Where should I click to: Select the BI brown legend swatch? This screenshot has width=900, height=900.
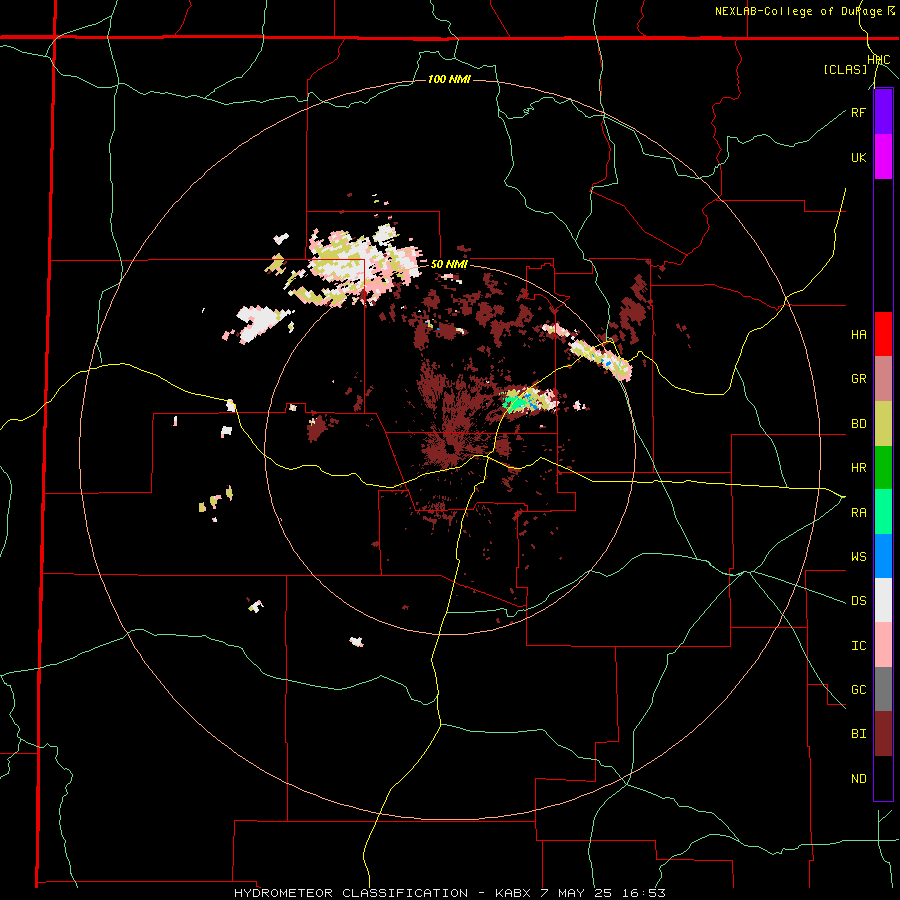[x=883, y=734]
